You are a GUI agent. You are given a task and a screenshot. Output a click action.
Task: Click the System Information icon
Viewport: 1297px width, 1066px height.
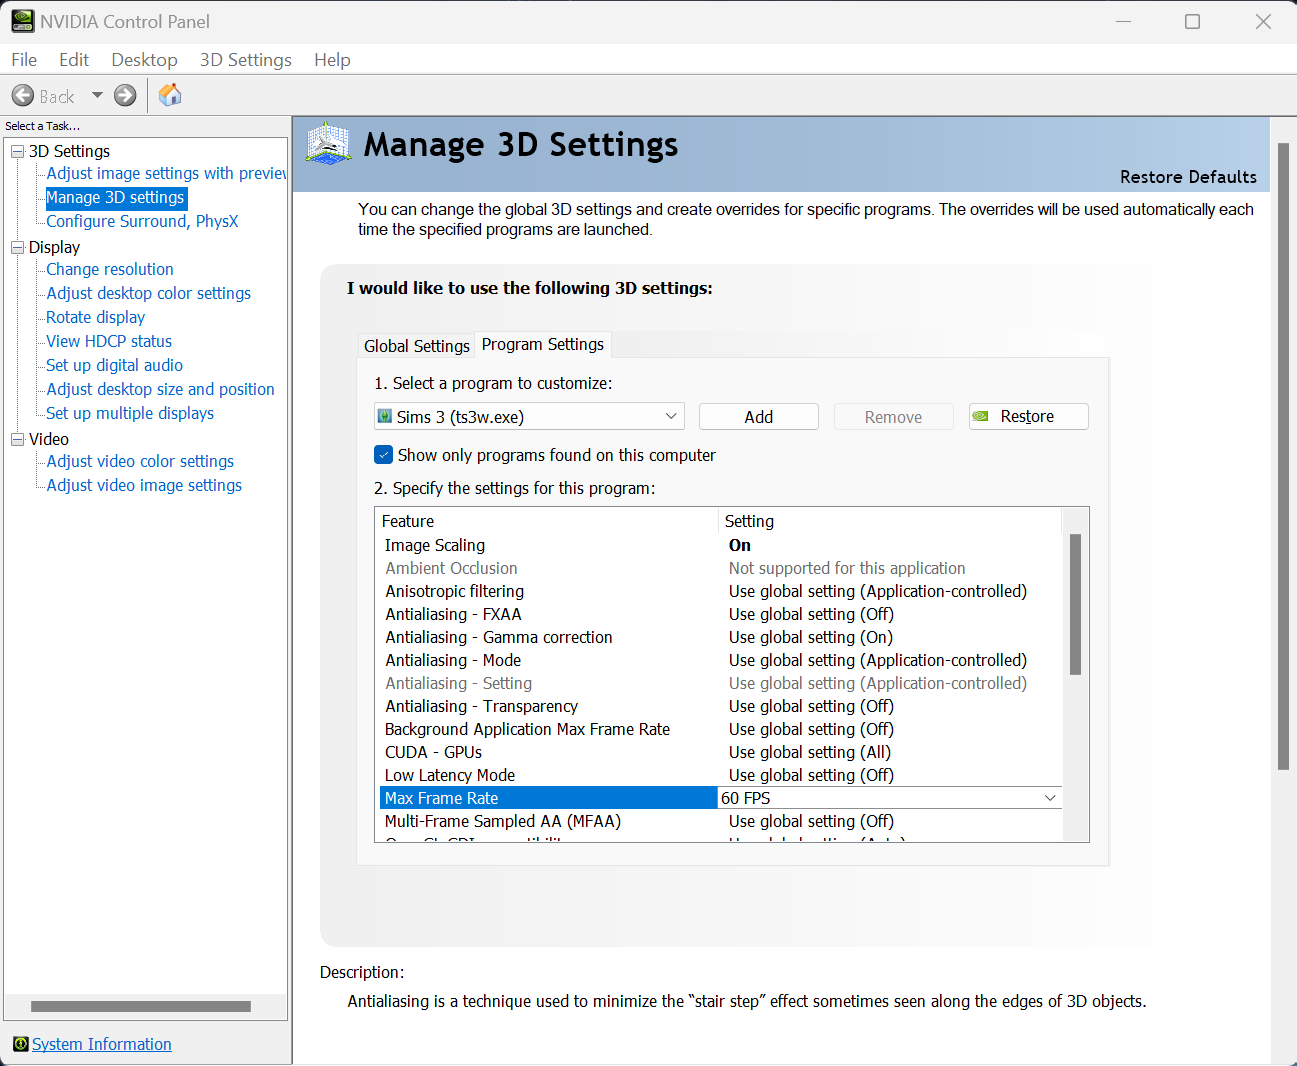[x=20, y=1044]
